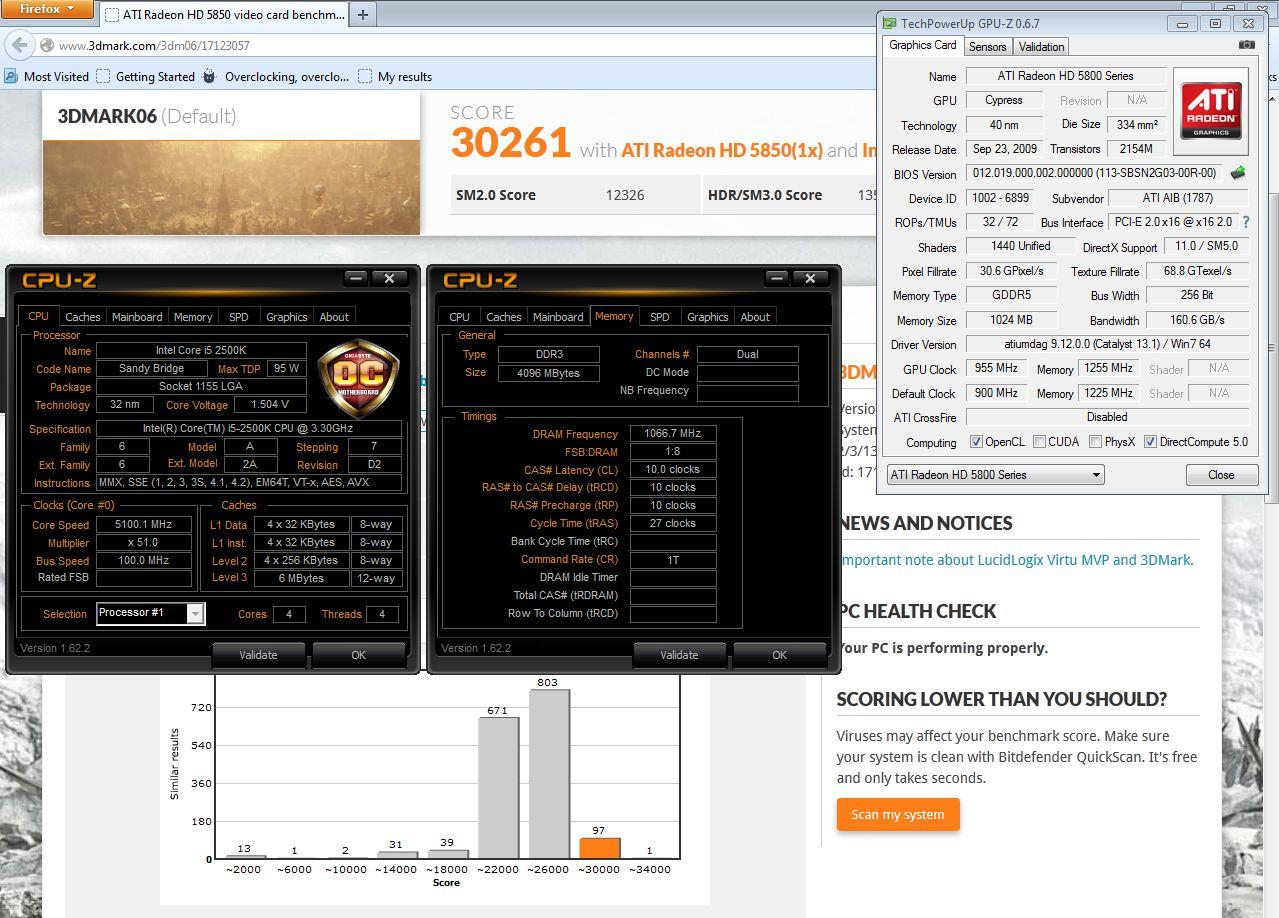Image resolution: width=1279 pixels, height=918 pixels.
Task: Click the Command Rate 1T value
Action: pyautogui.click(x=673, y=560)
